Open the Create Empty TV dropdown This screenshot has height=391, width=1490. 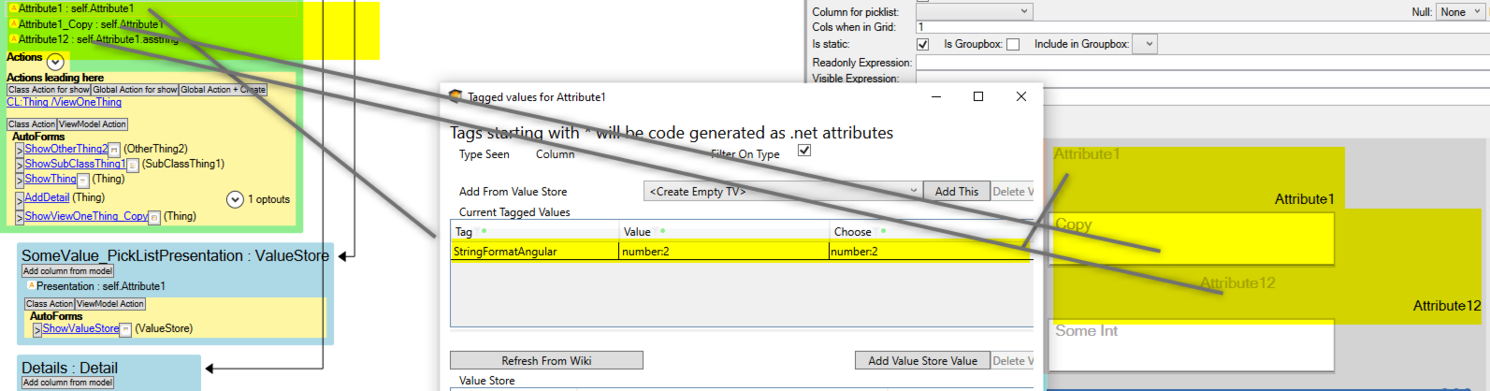(x=783, y=190)
